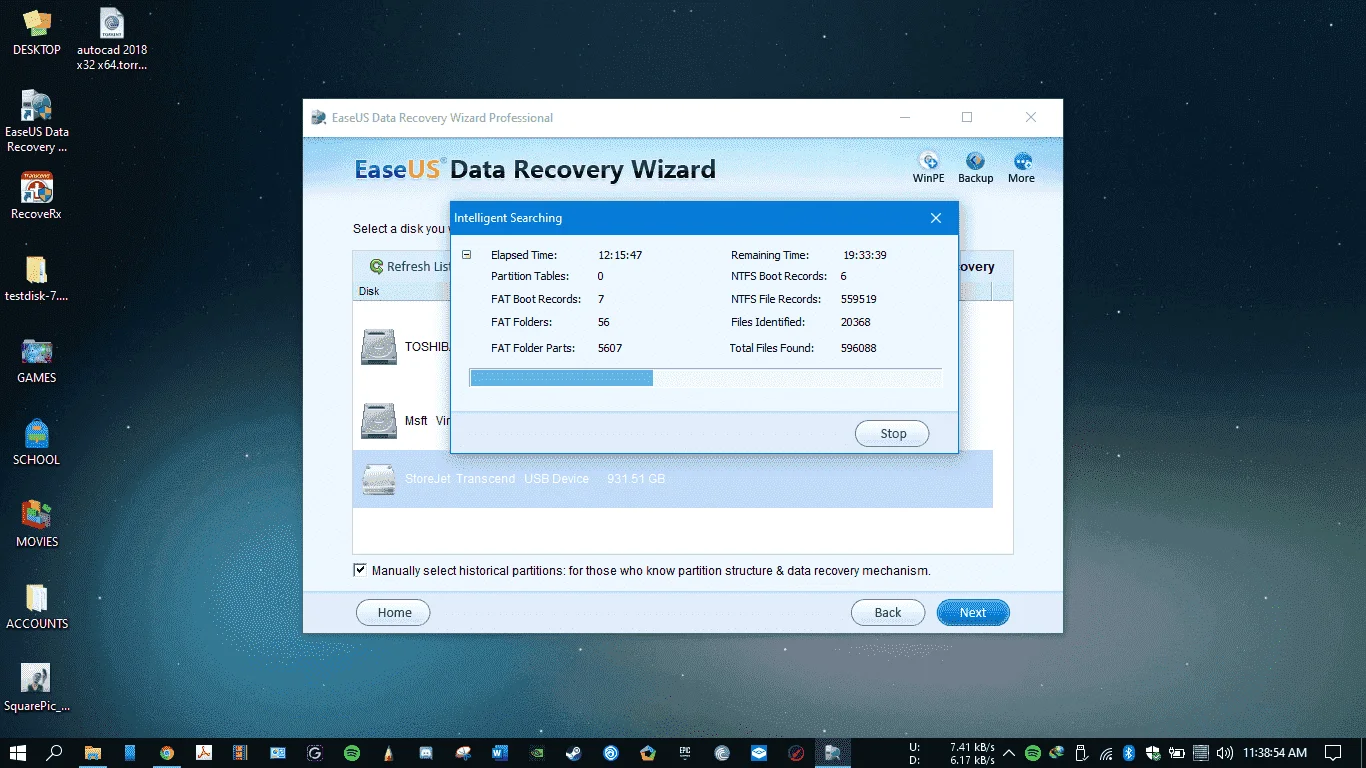Open the Windows Start menu

coord(18,753)
